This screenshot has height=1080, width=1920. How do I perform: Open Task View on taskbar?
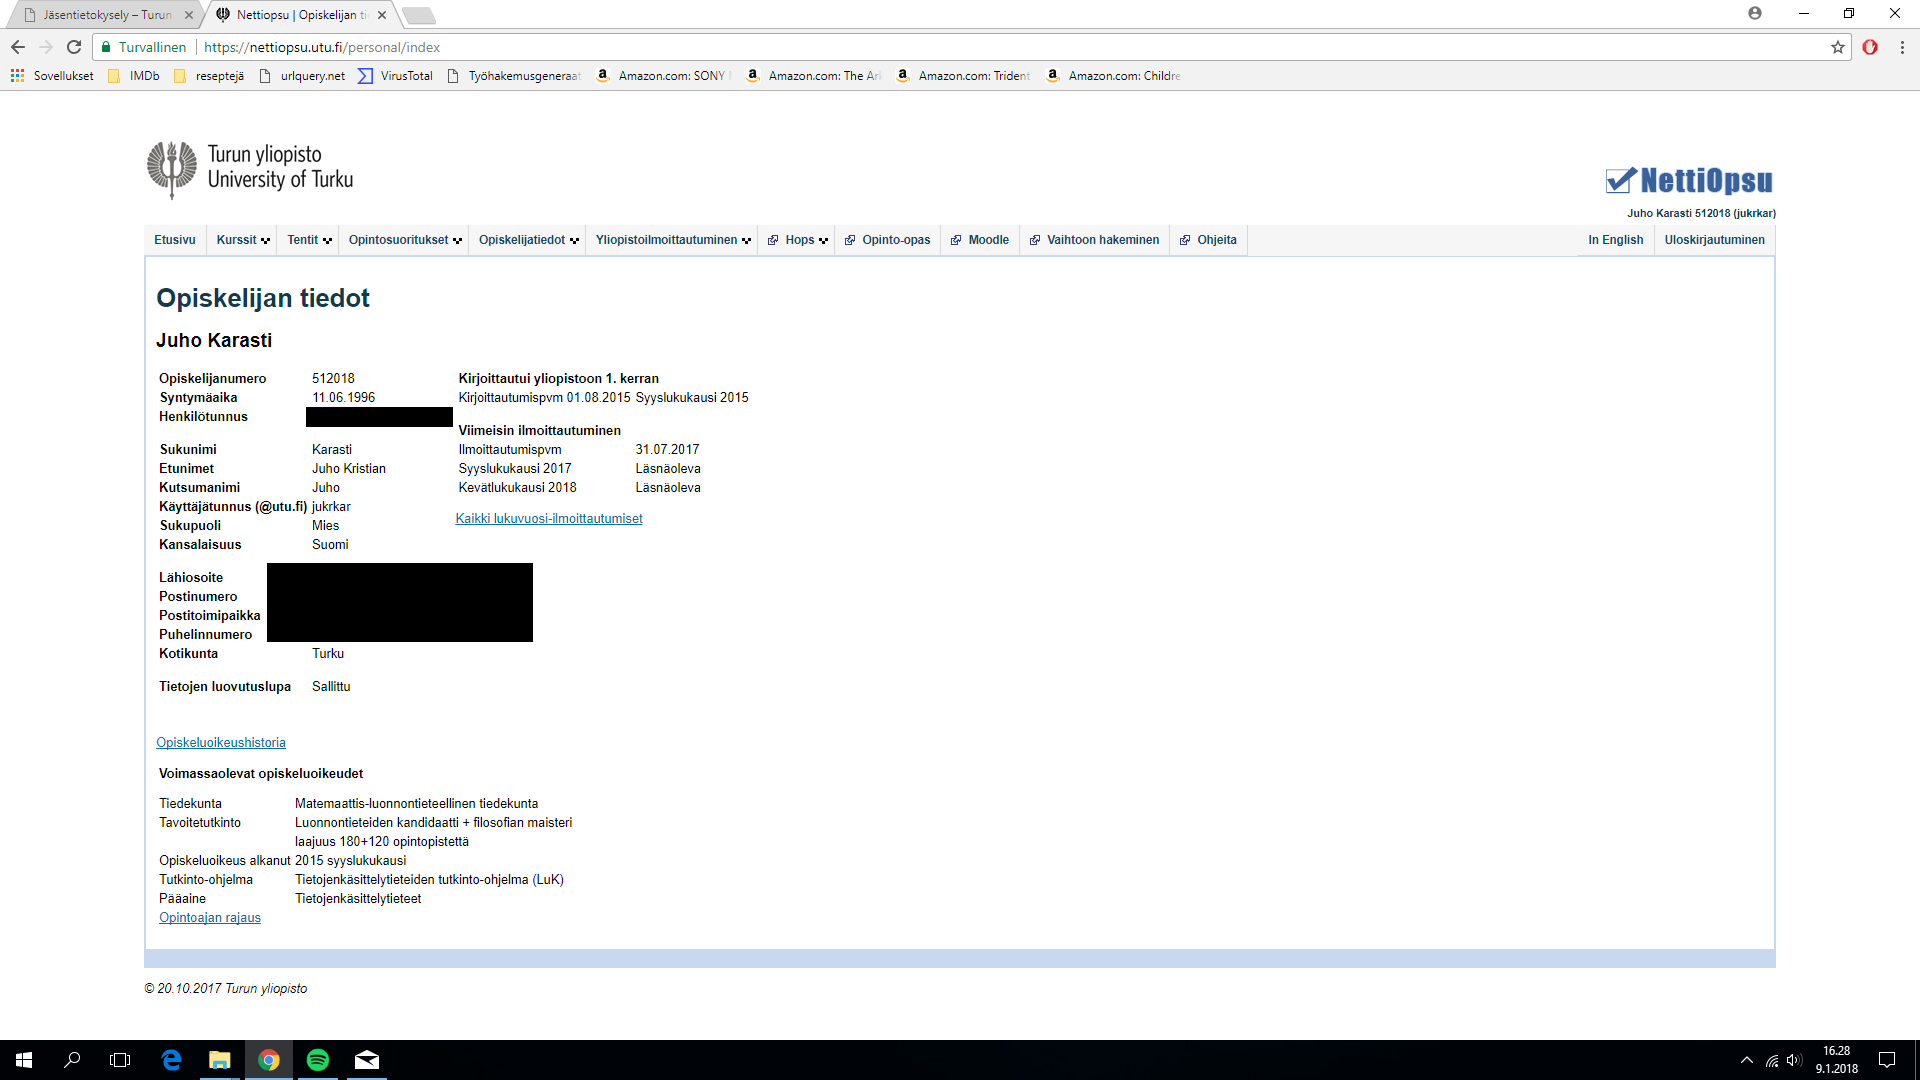click(x=120, y=1060)
